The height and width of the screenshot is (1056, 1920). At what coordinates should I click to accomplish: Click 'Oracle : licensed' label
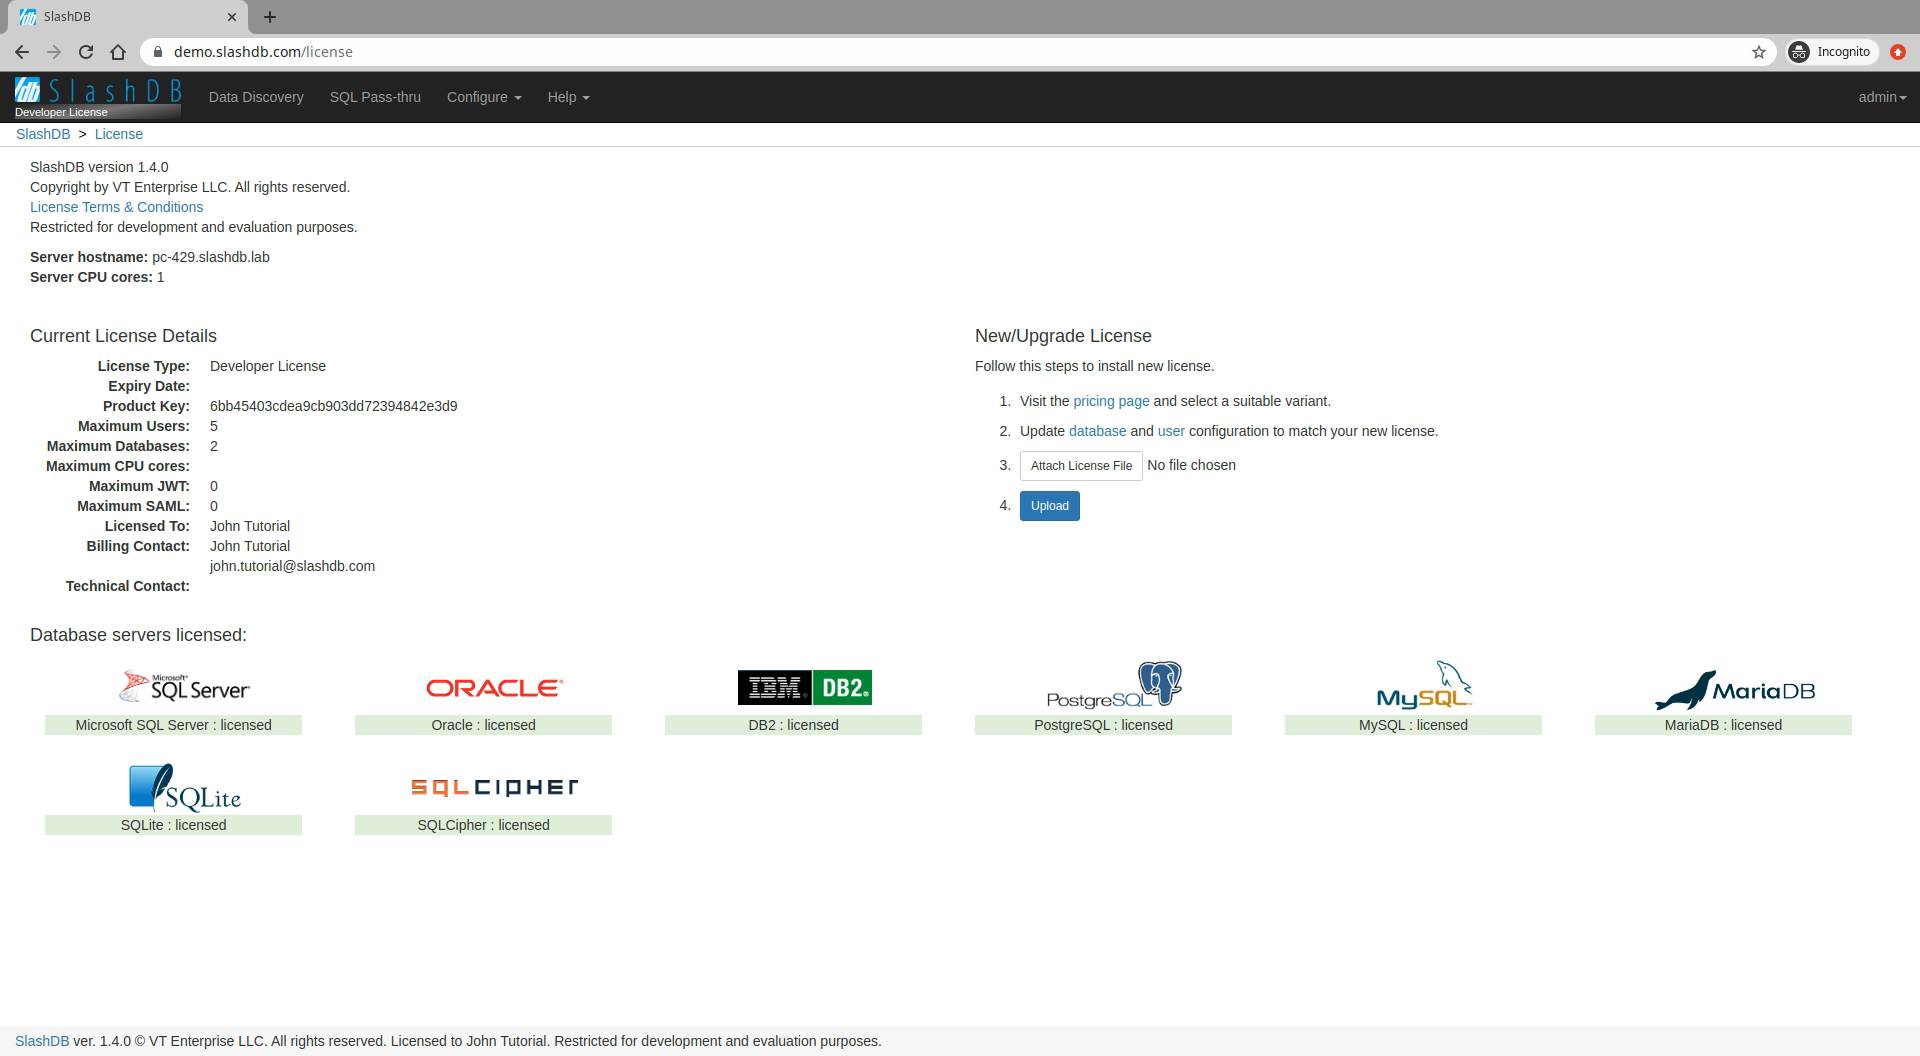(483, 725)
